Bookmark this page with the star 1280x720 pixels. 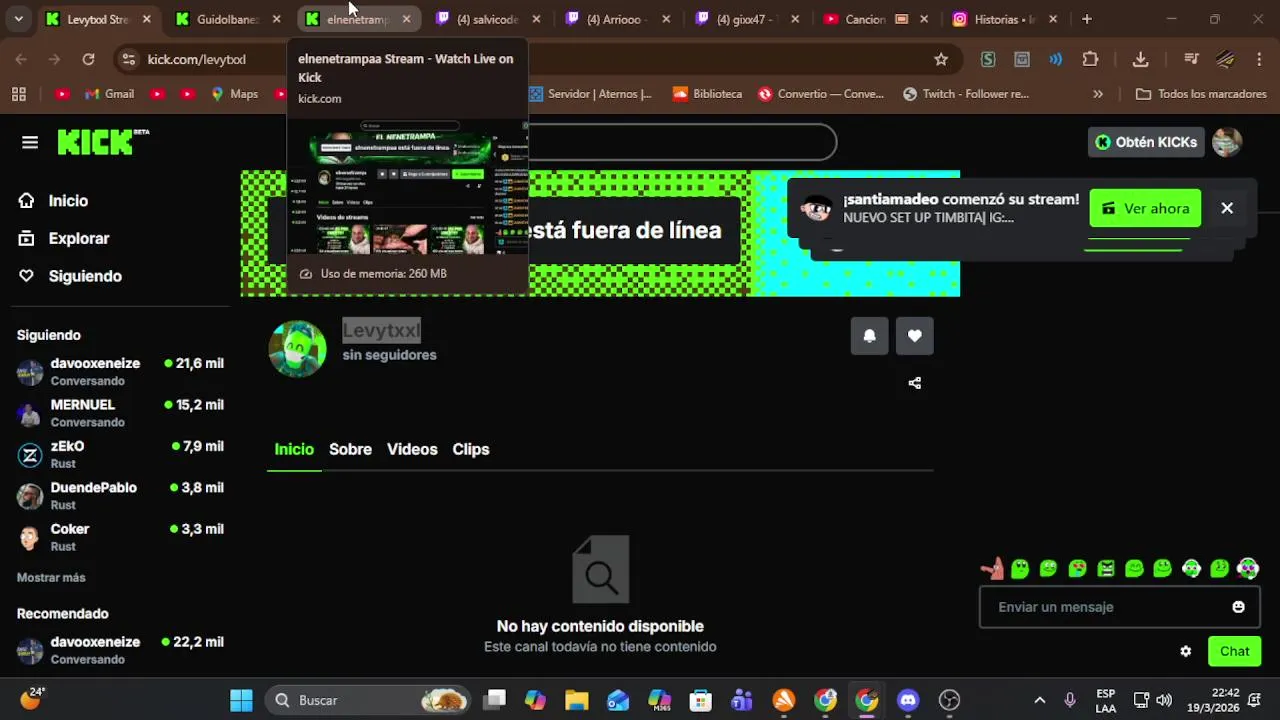click(x=941, y=59)
